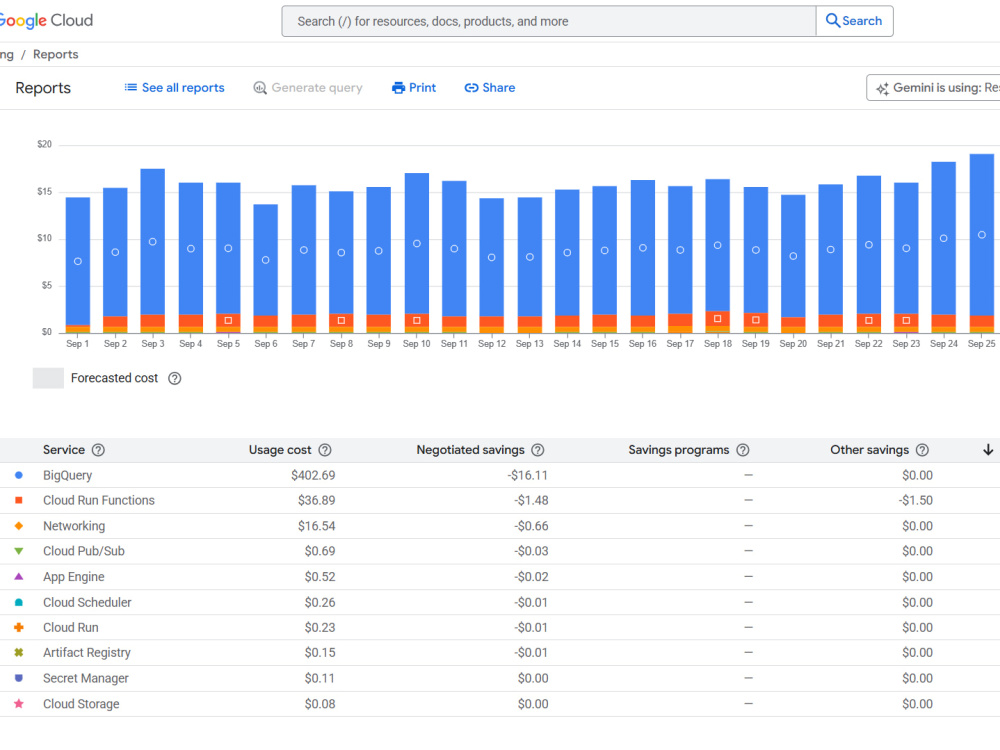Click the Google Cloud logo

click(45, 20)
